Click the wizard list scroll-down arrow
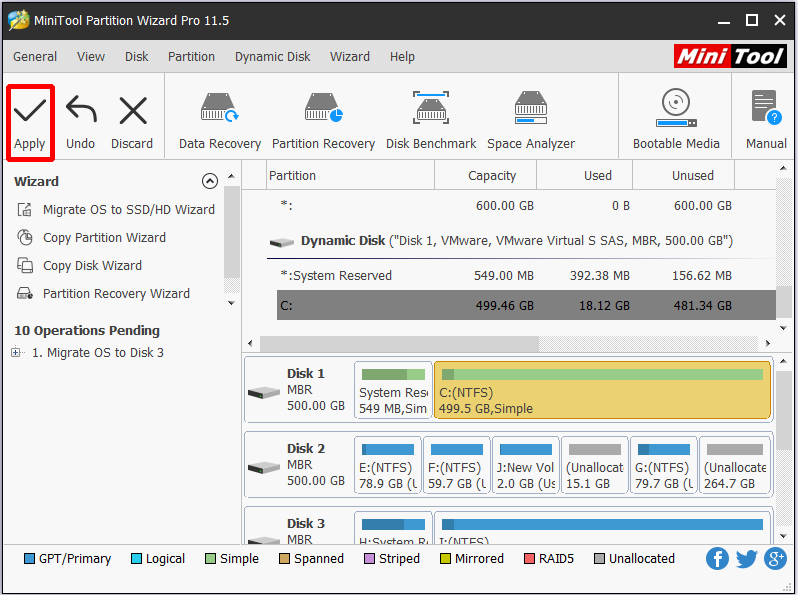The image size is (798, 595). 231,303
